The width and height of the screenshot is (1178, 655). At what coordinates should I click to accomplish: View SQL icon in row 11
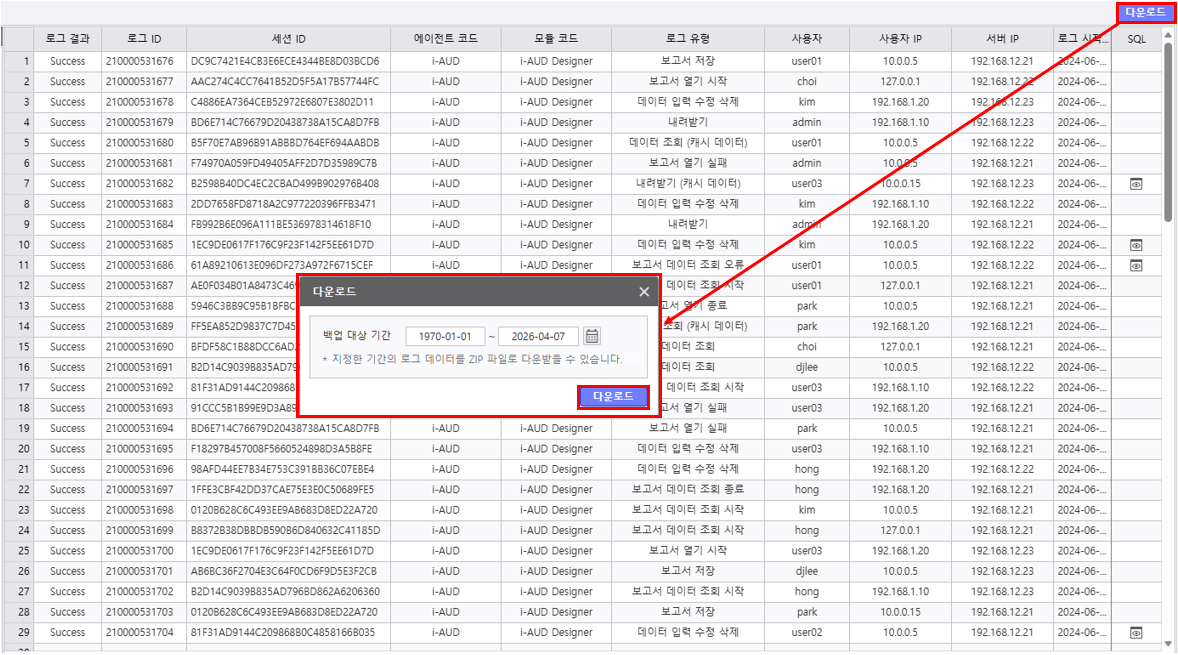pos(1136,265)
